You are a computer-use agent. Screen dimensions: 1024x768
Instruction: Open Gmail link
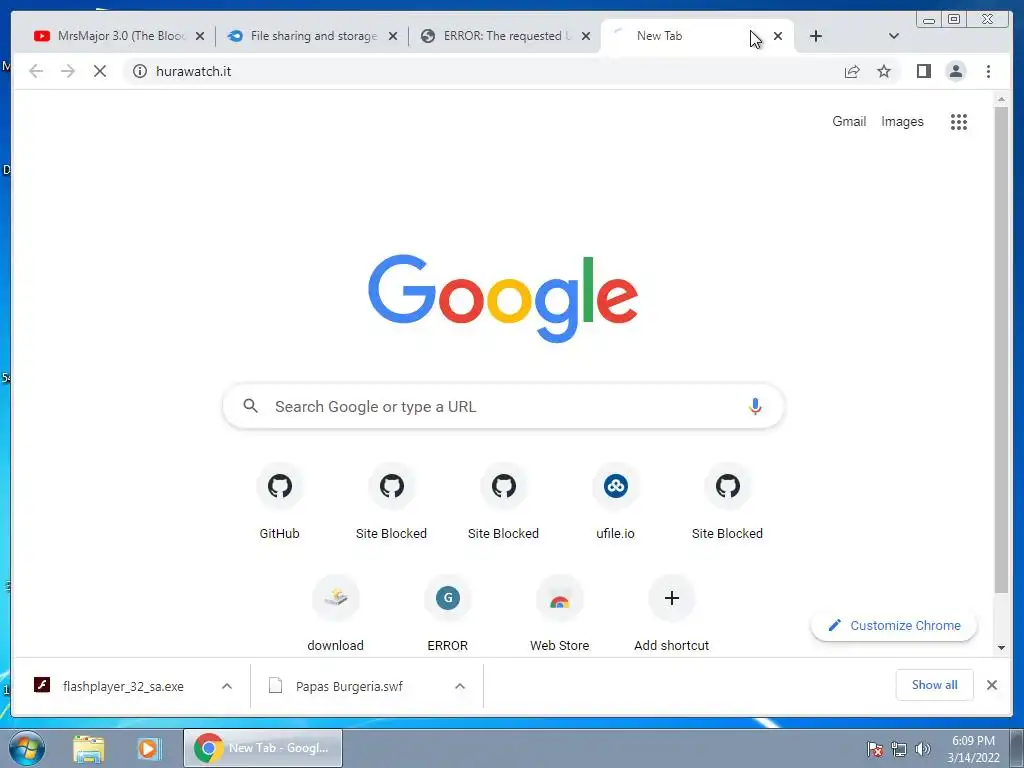point(849,121)
